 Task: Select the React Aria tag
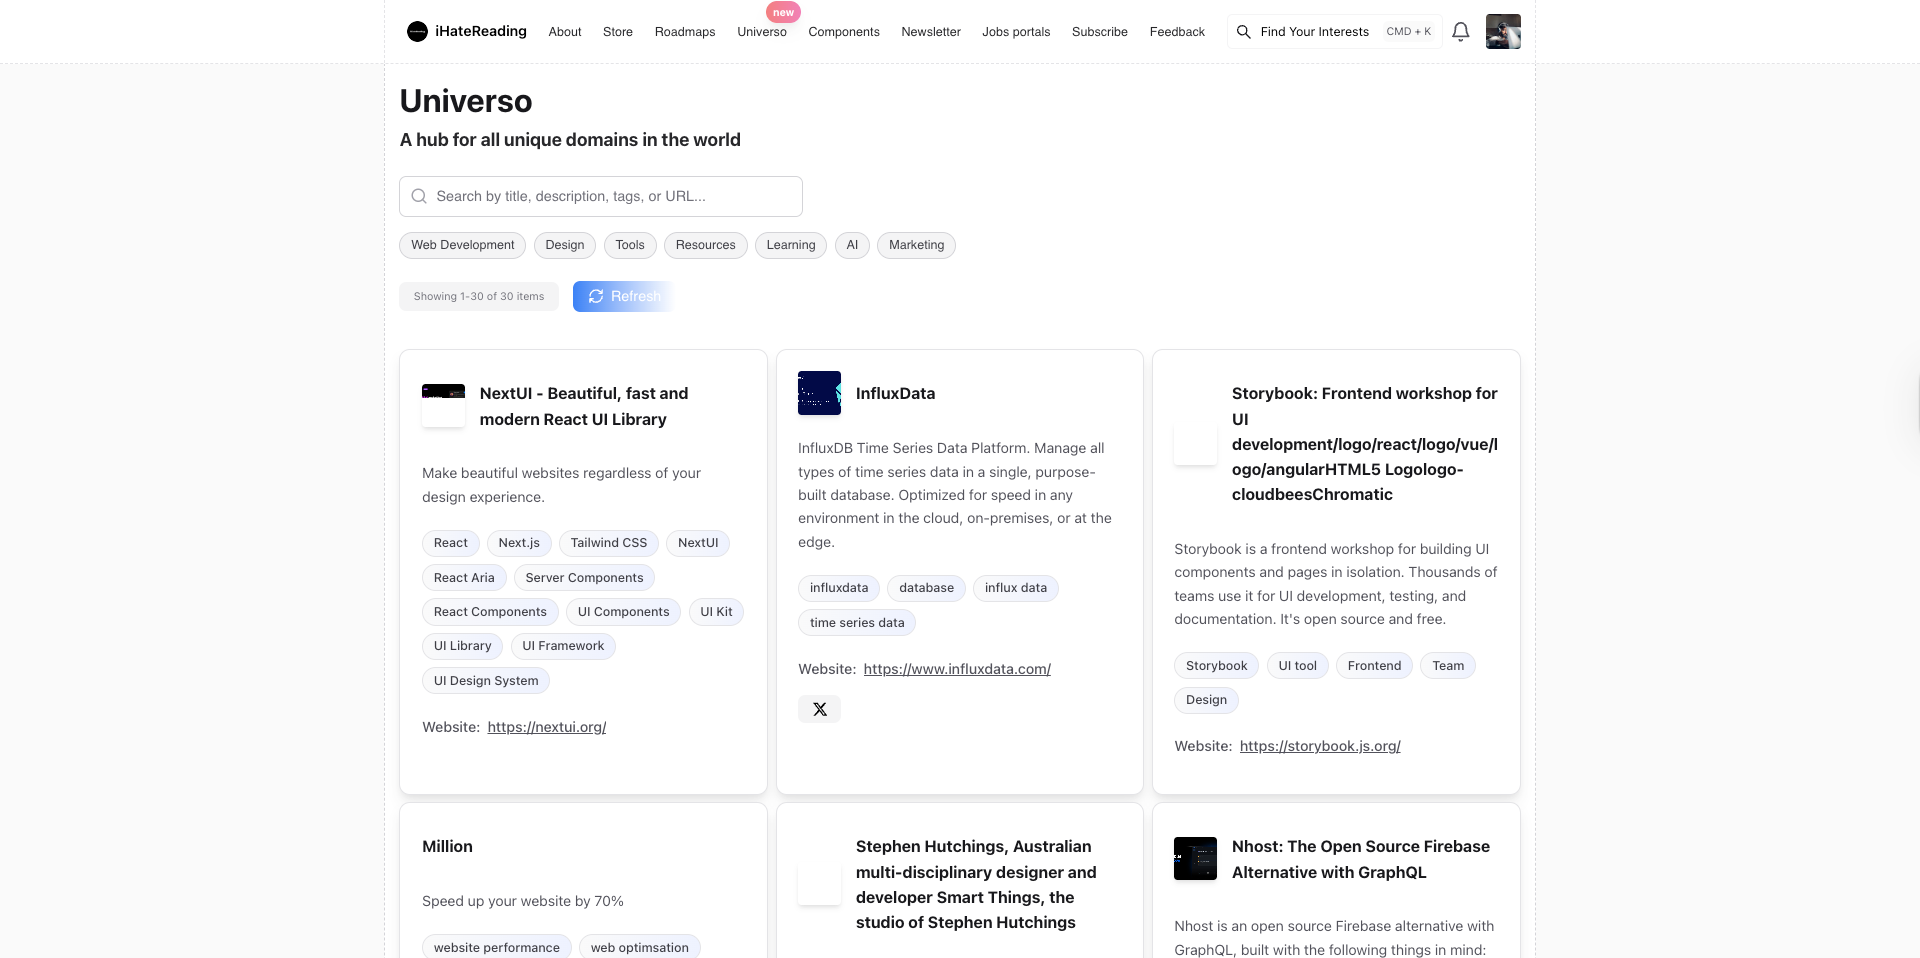tap(464, 578)
